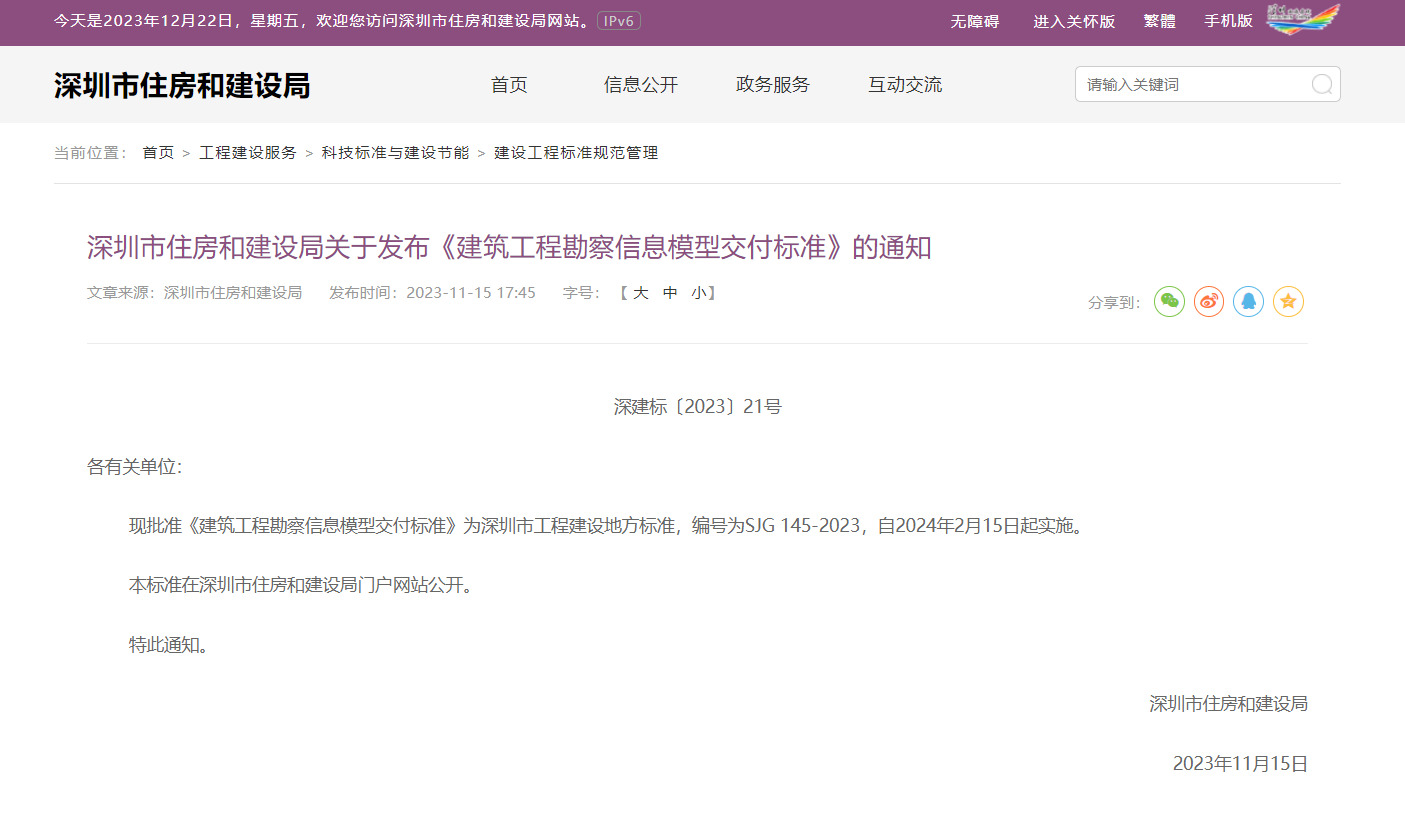Click the closing date 2023年11月15日
This screenshot has width=1405, height=818.
[x=1240, y=764]
